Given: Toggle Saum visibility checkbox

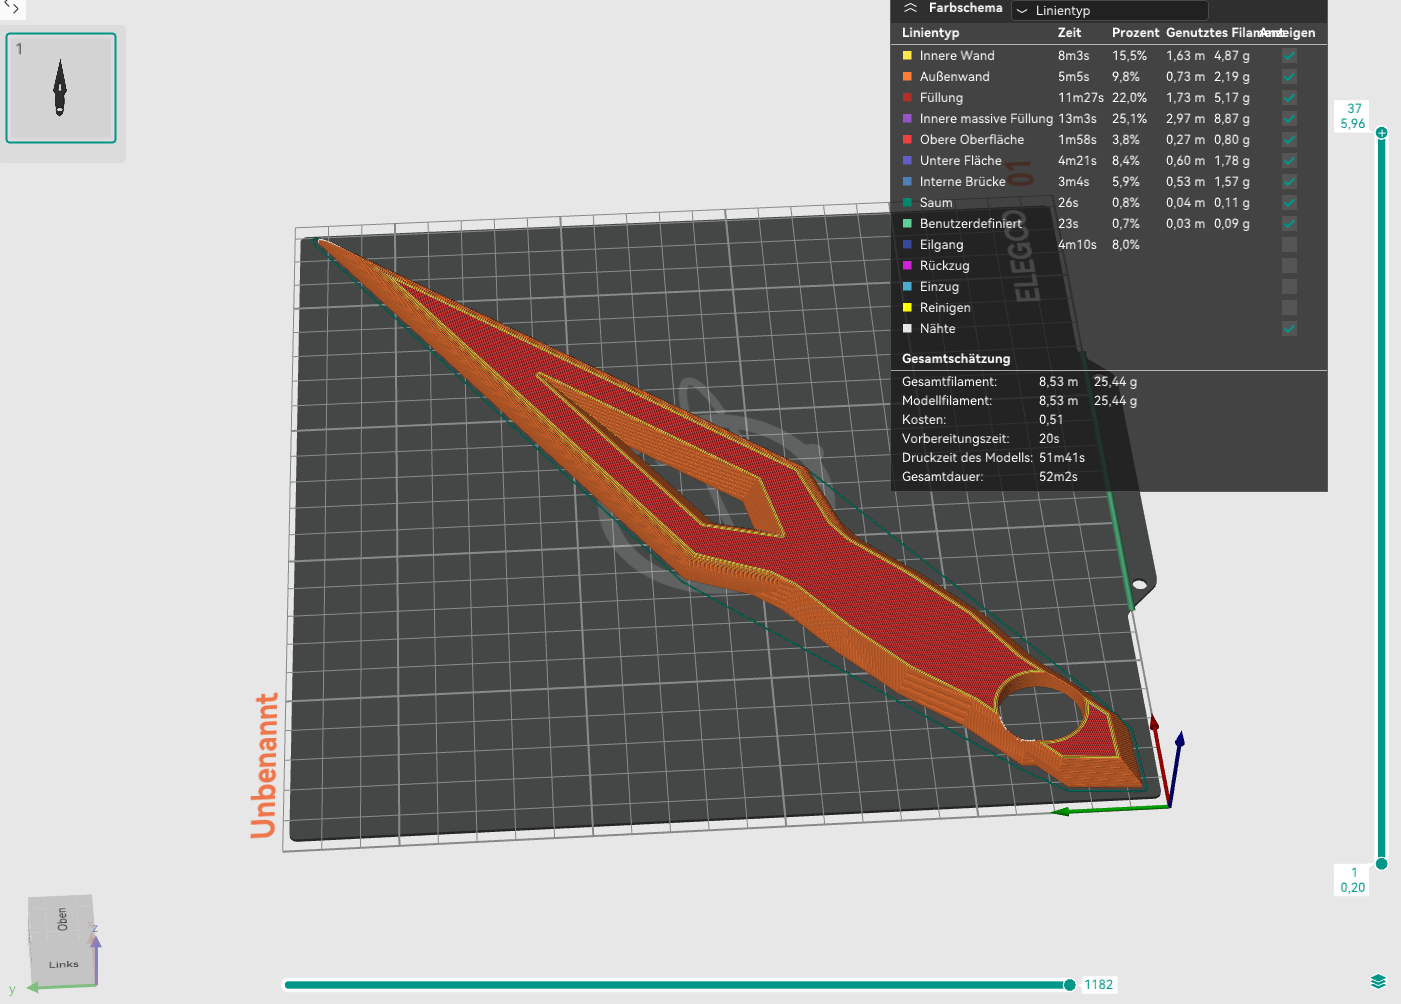Looking at the screenshot, I should point(1289,203).
